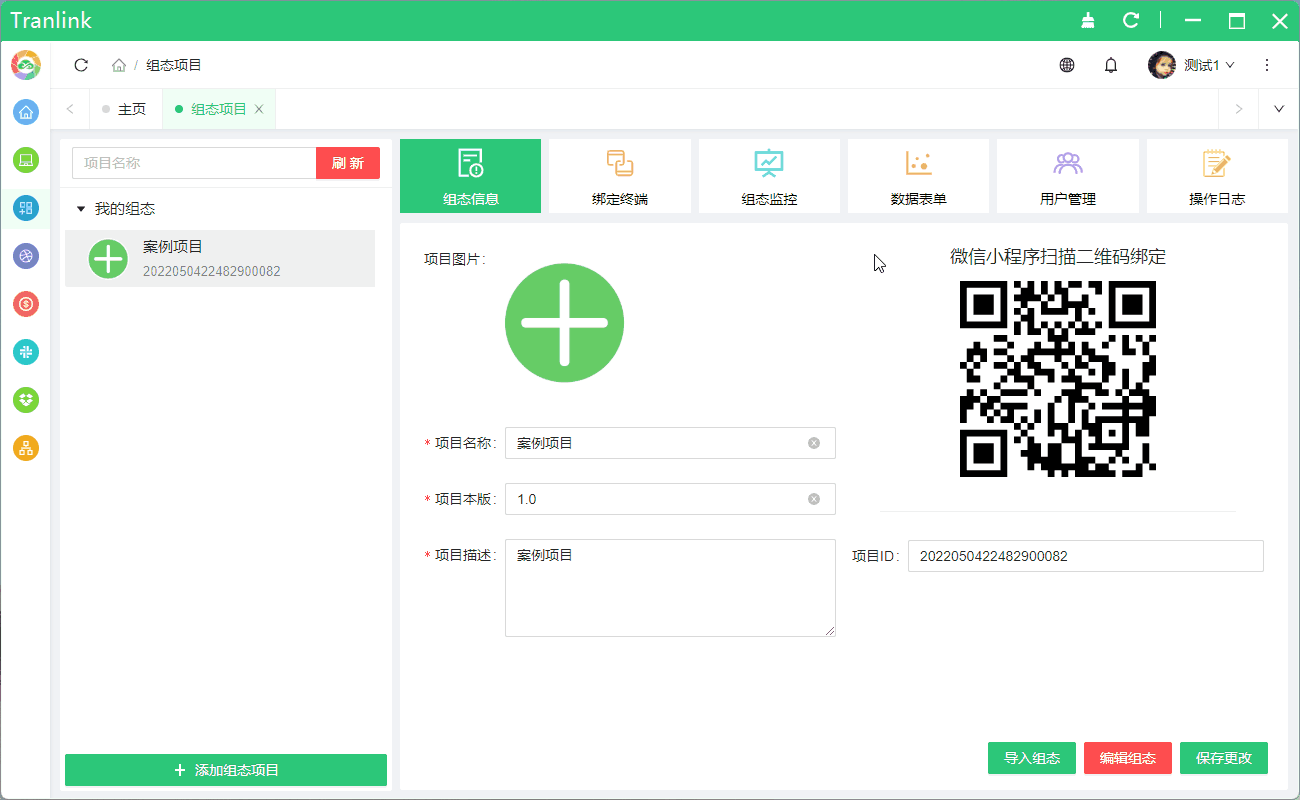Viewport: 1300px width, 800px height.
Task: Click the WeChat binding QR code
Action: (x=1058, y=378)
